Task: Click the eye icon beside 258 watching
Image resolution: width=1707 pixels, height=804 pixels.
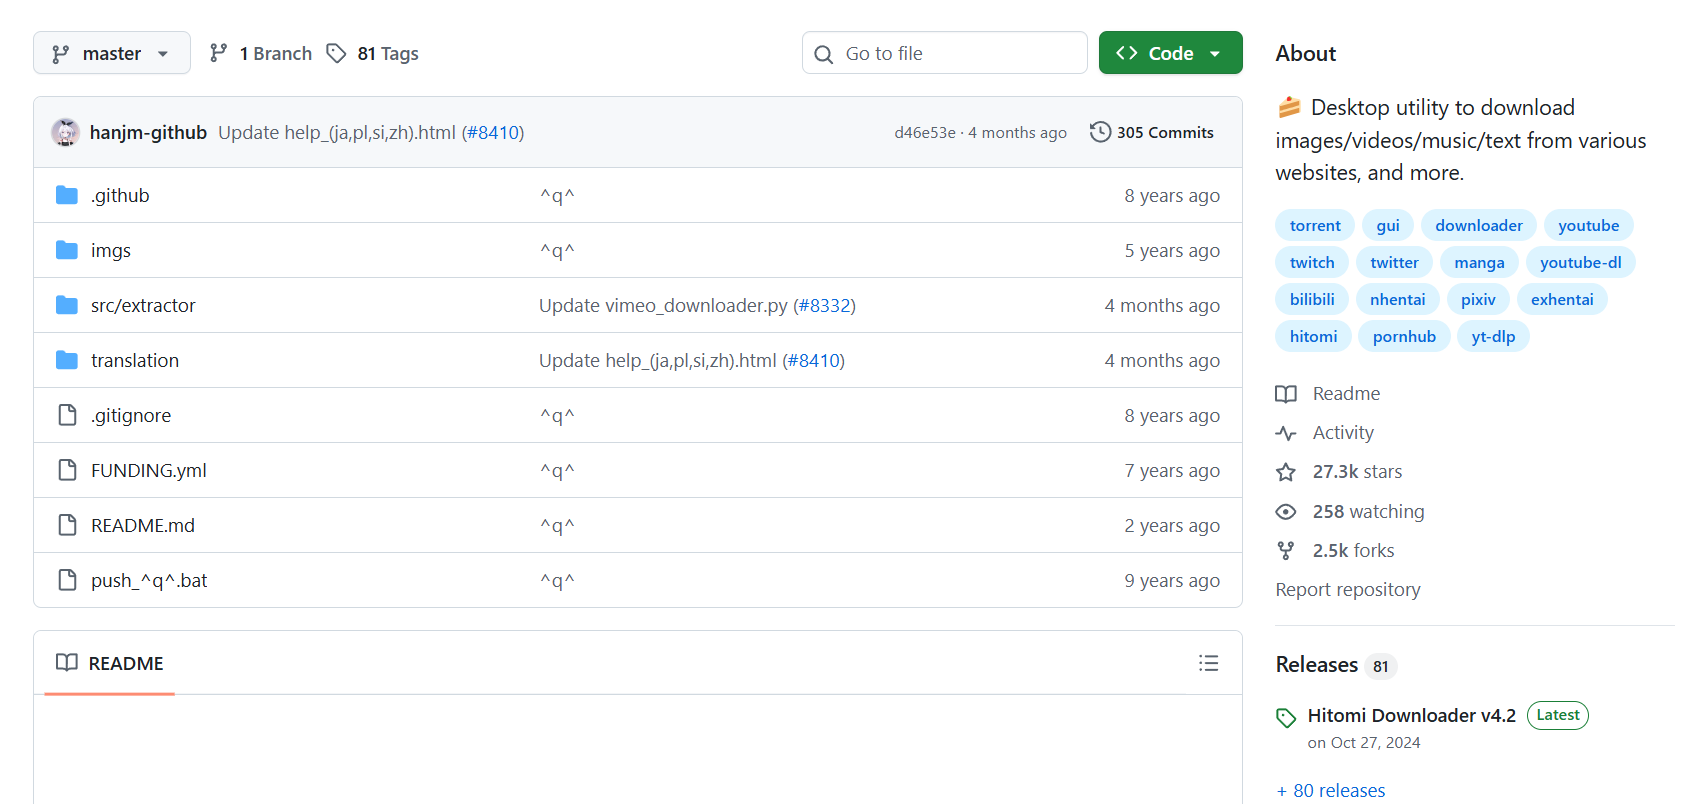Action: tap(1286, 512)
